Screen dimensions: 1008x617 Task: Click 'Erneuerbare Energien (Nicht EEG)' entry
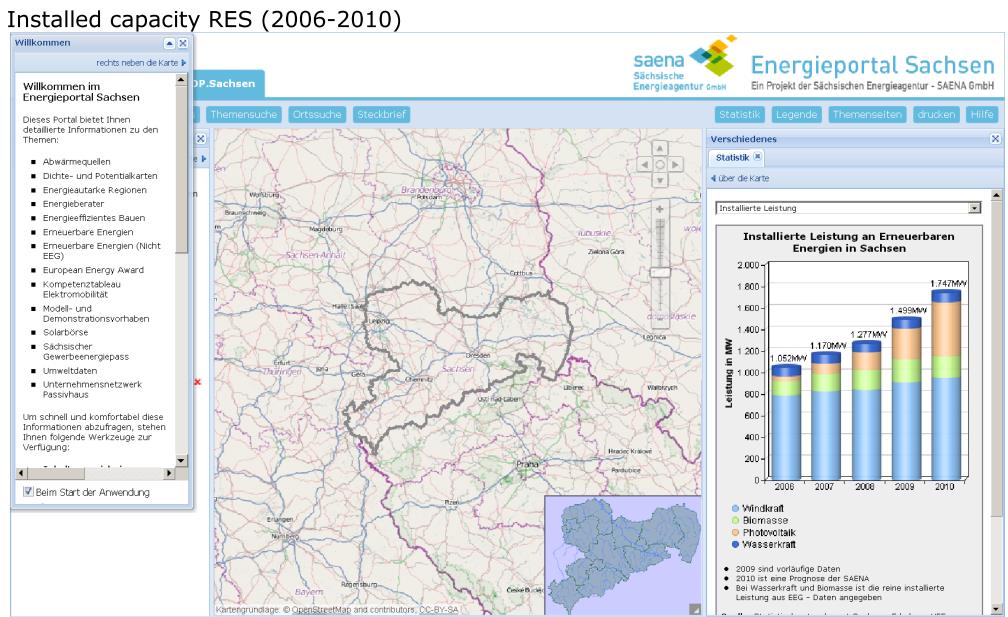pos(102,251)
